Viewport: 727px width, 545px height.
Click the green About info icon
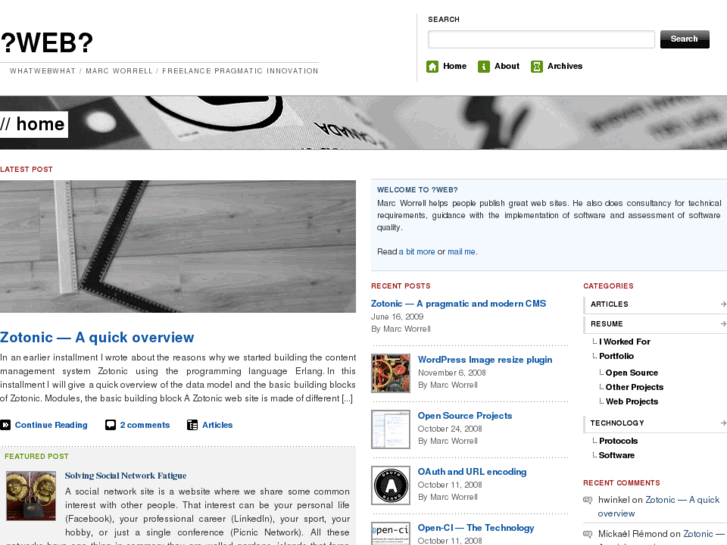pos(484,66)
